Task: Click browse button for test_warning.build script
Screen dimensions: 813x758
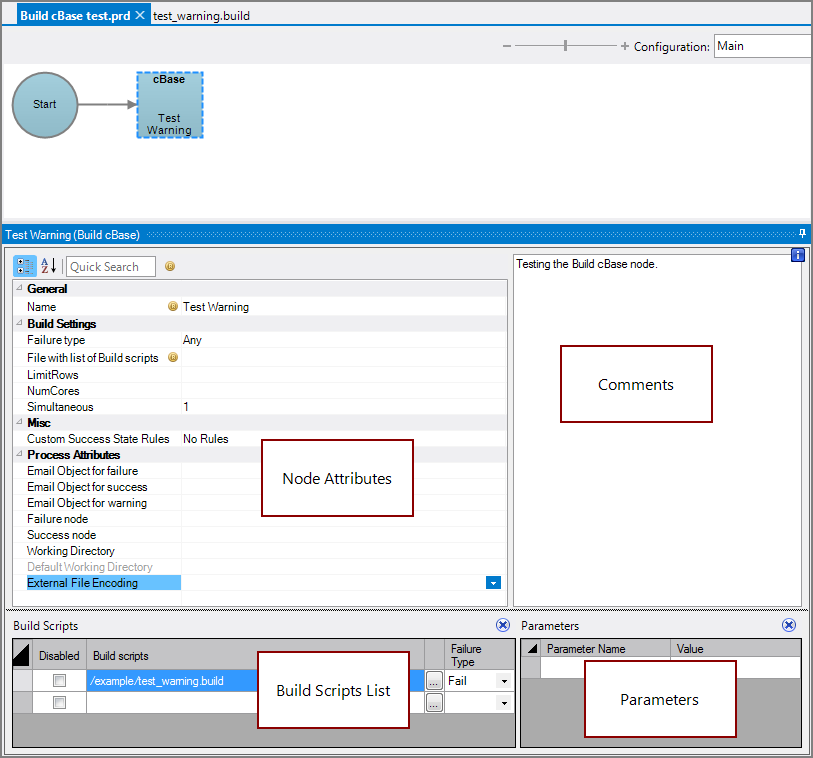Action: click(433, 681)
